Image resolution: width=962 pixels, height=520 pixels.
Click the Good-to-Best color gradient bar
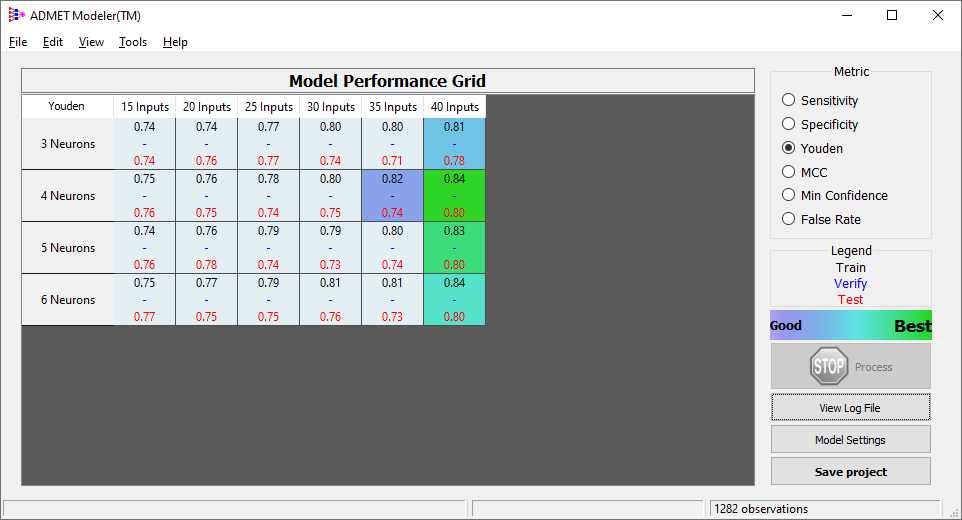tap(850, 326)
